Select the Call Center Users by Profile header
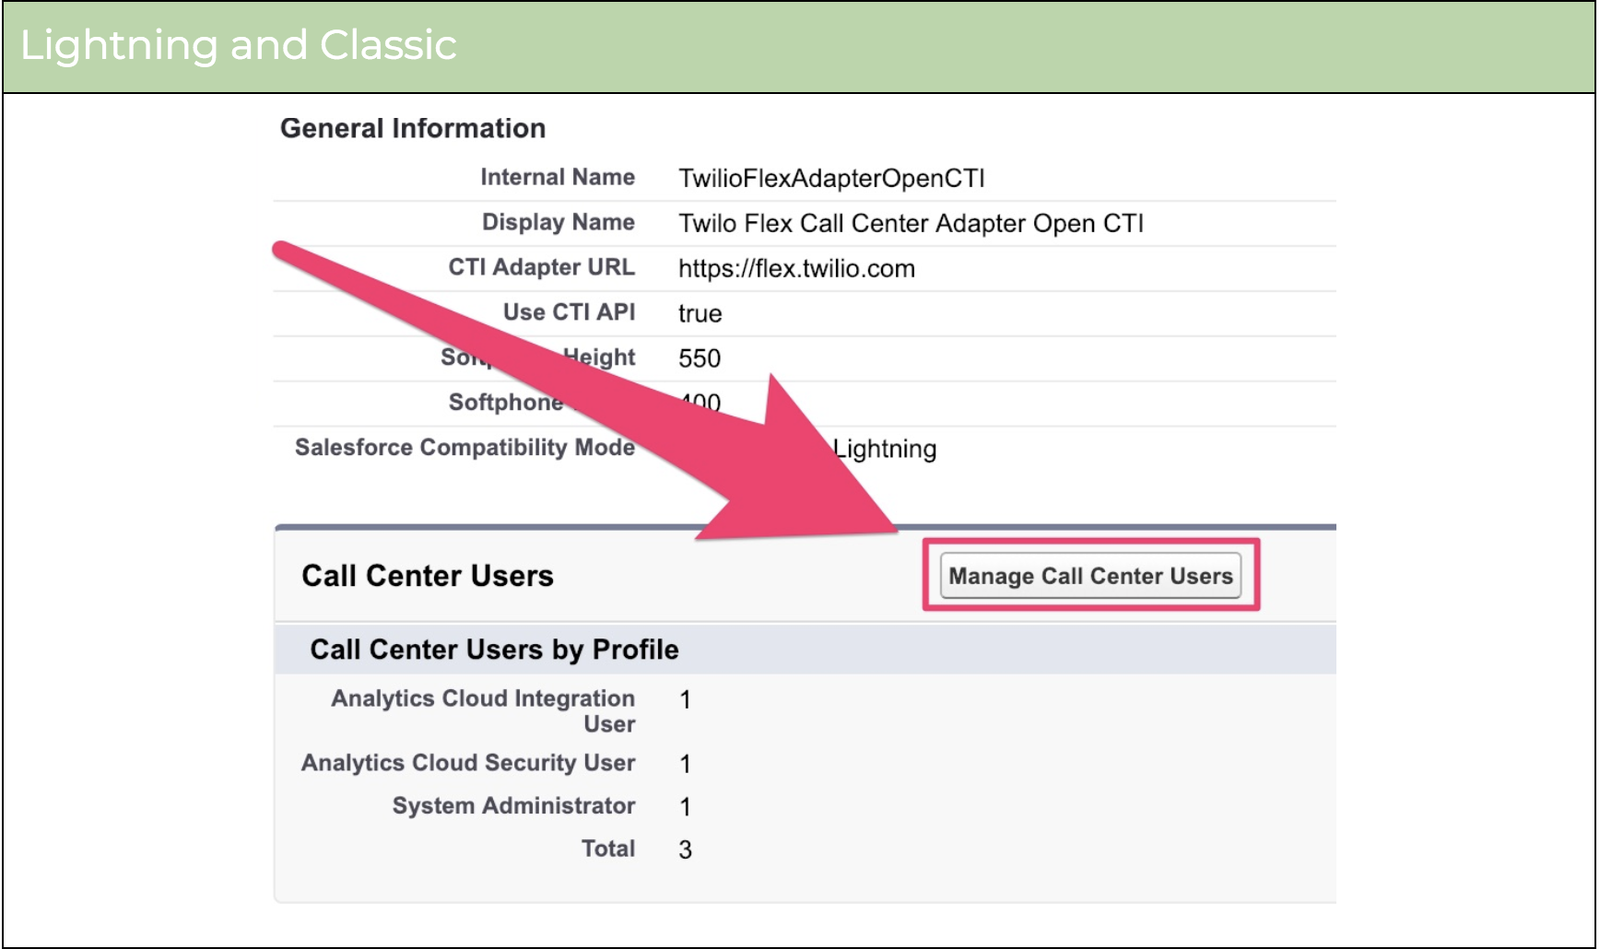The width and height of the screenshot is (1600, 949). click(x=495, y=649)
